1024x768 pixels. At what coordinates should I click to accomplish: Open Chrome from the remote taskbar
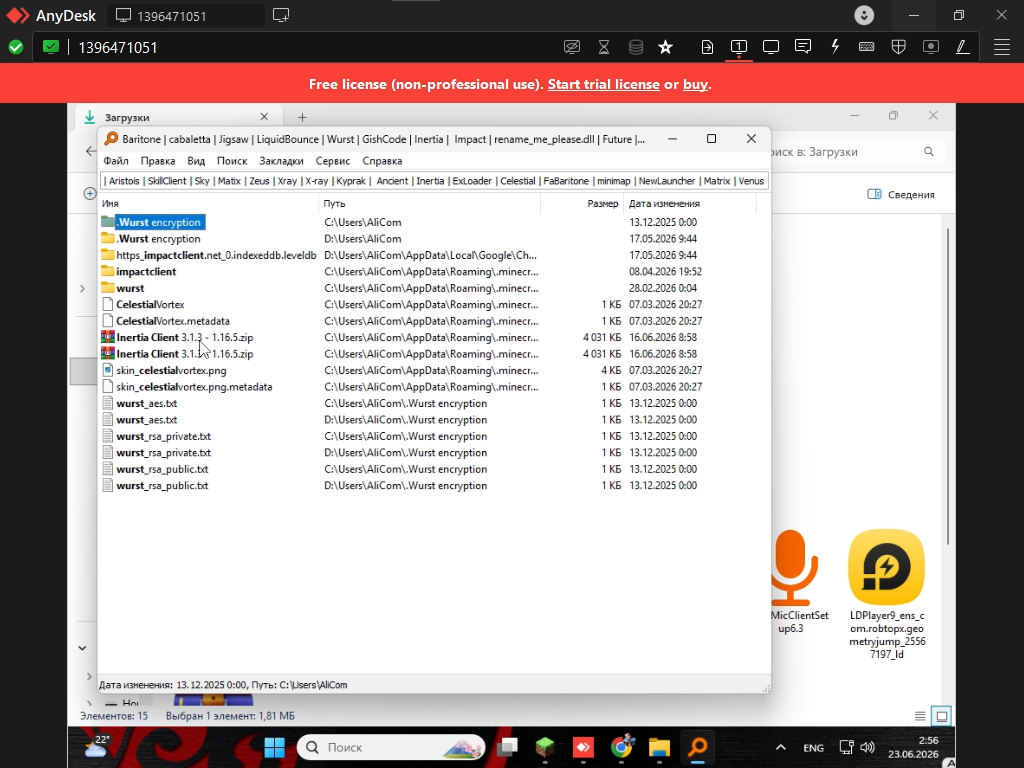[x=622, y=747]
